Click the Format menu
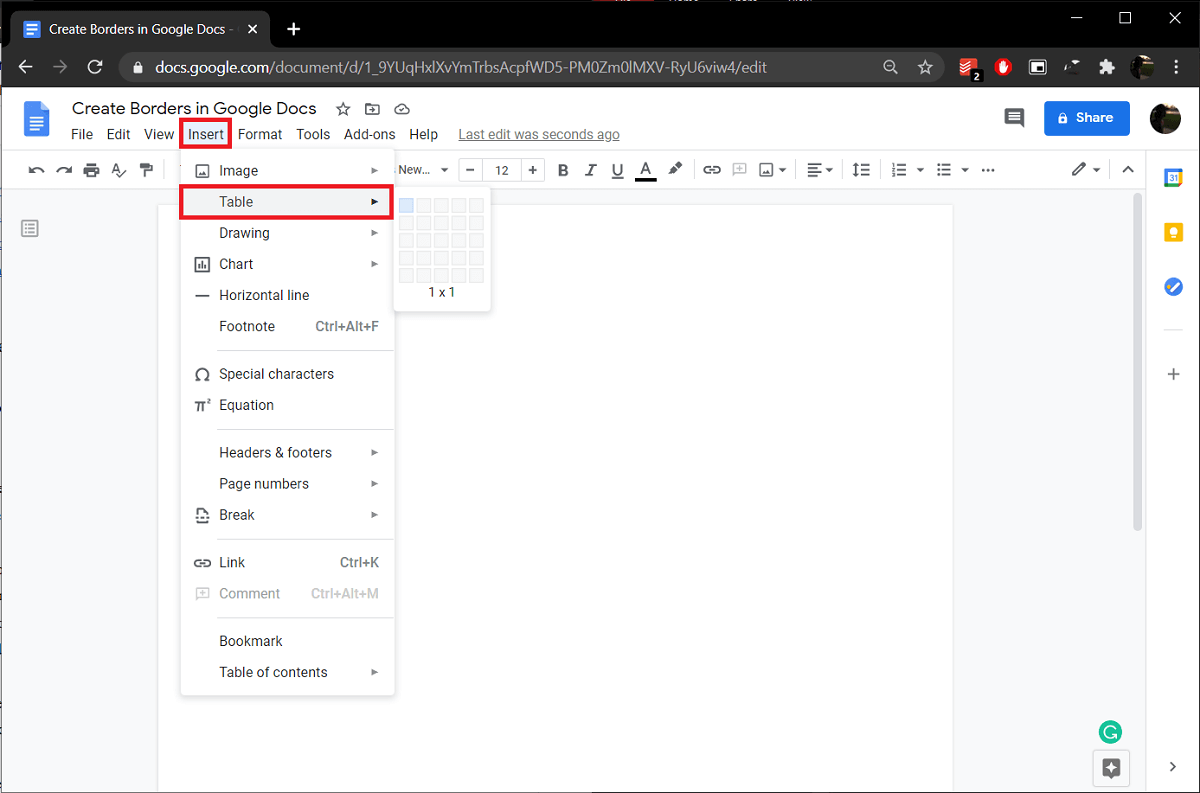Viewport: 1200px width, 793px height. coord(259,133)
